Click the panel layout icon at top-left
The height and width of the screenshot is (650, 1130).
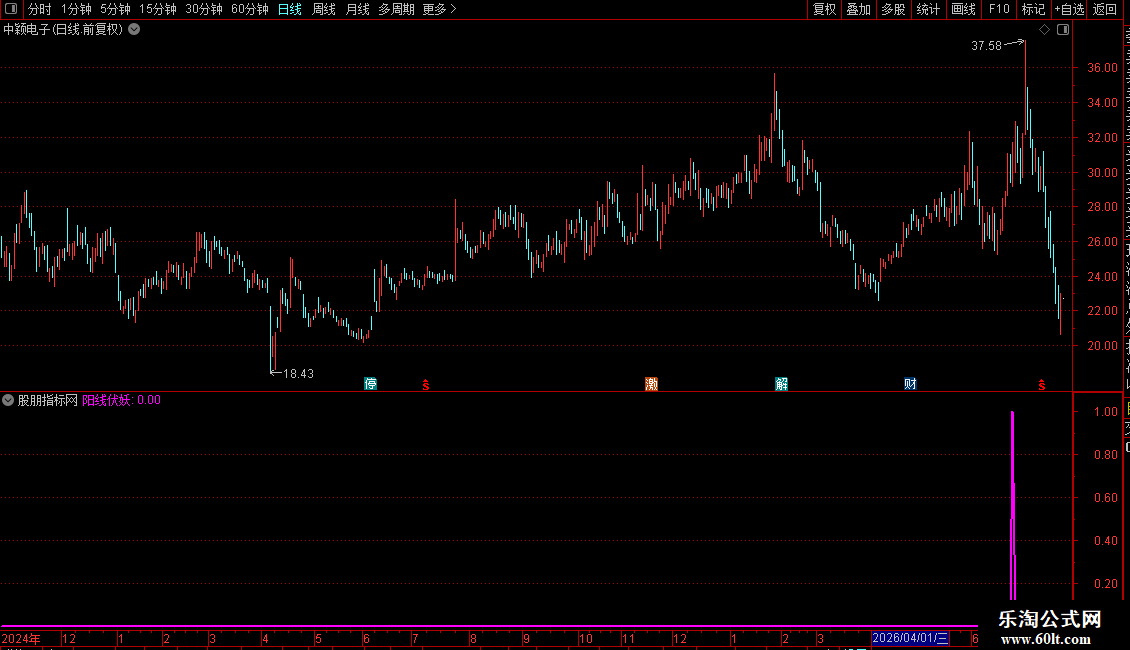pos(11,9)
